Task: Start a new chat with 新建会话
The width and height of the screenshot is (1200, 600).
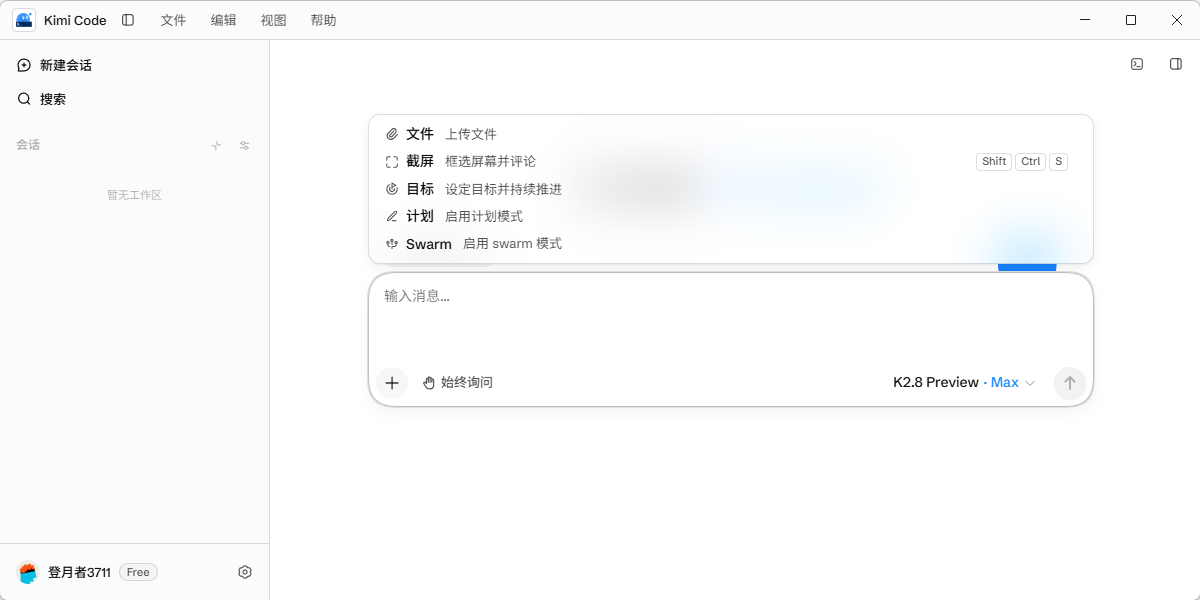Action: coord(135,65)
